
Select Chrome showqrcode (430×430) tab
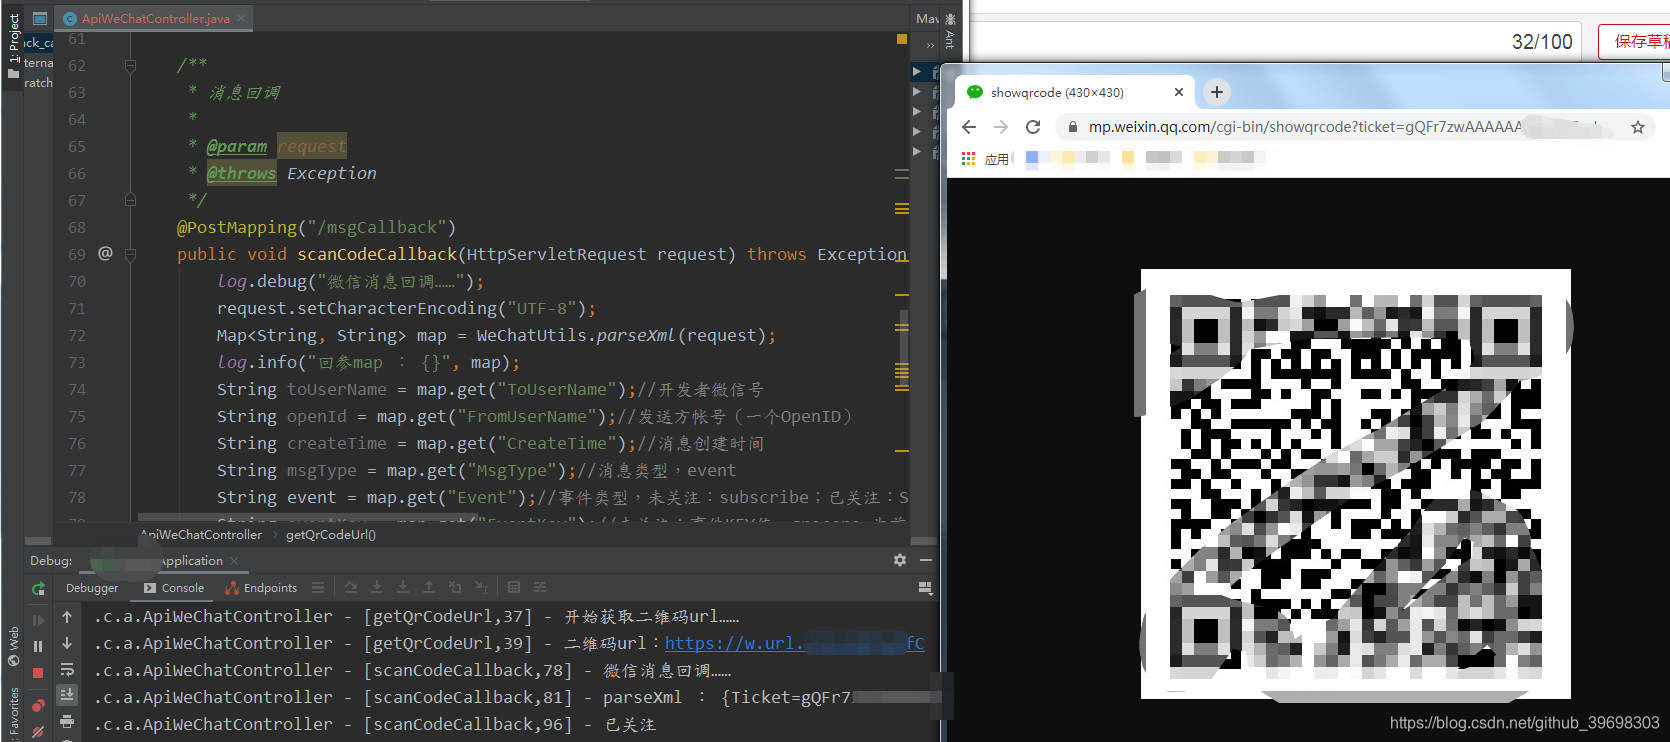point(1075,92)
